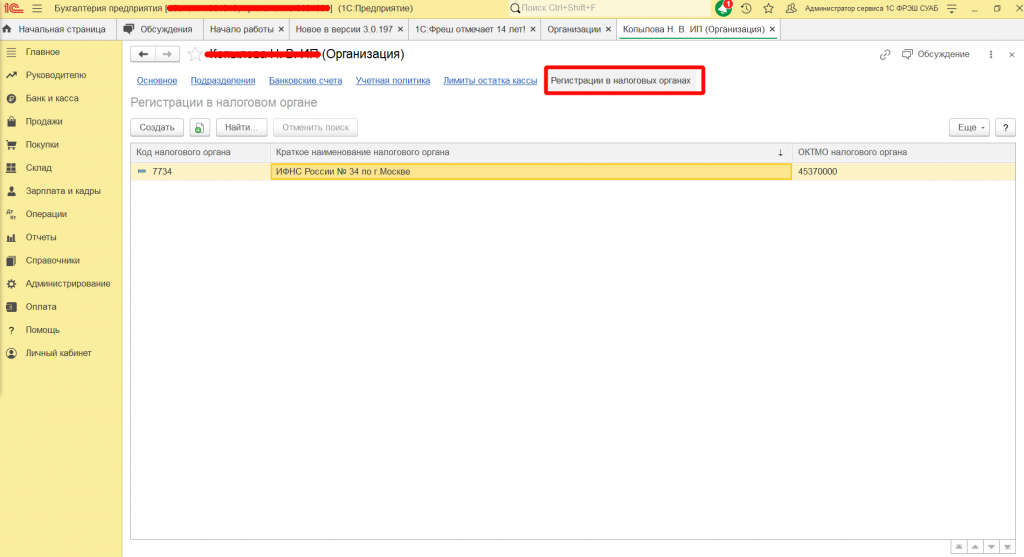Move up one row with list arrow
Screen dimensions: 1024x557
(975, 547)
